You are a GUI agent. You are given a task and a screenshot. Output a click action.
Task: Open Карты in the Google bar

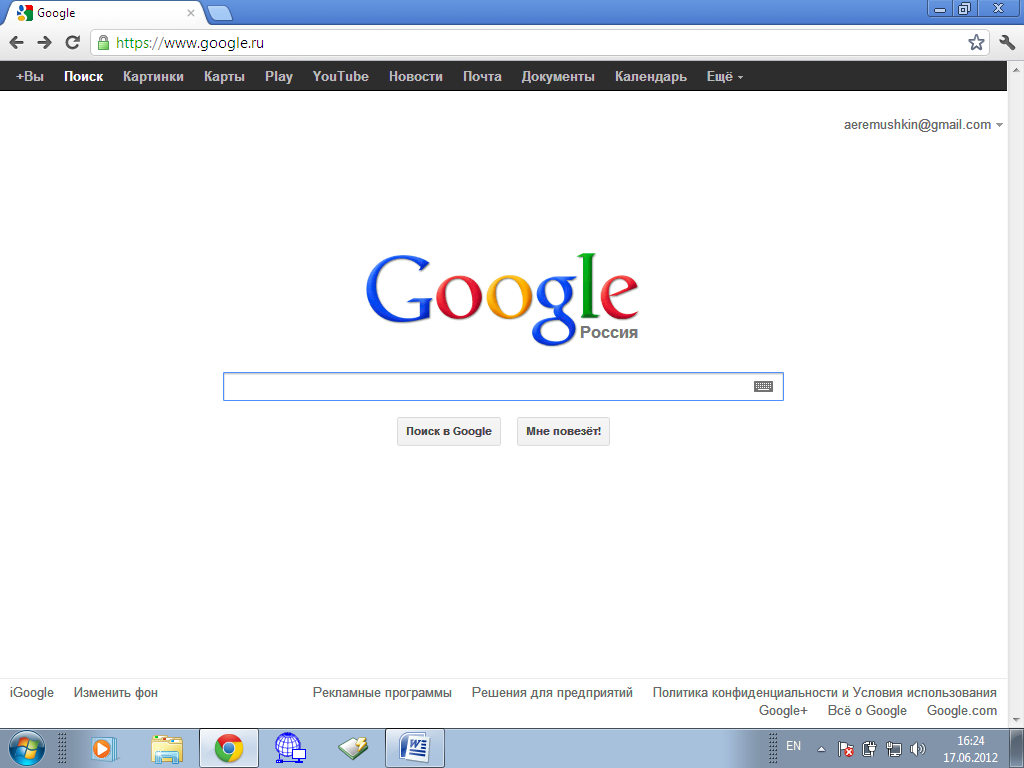coord(224,76)
